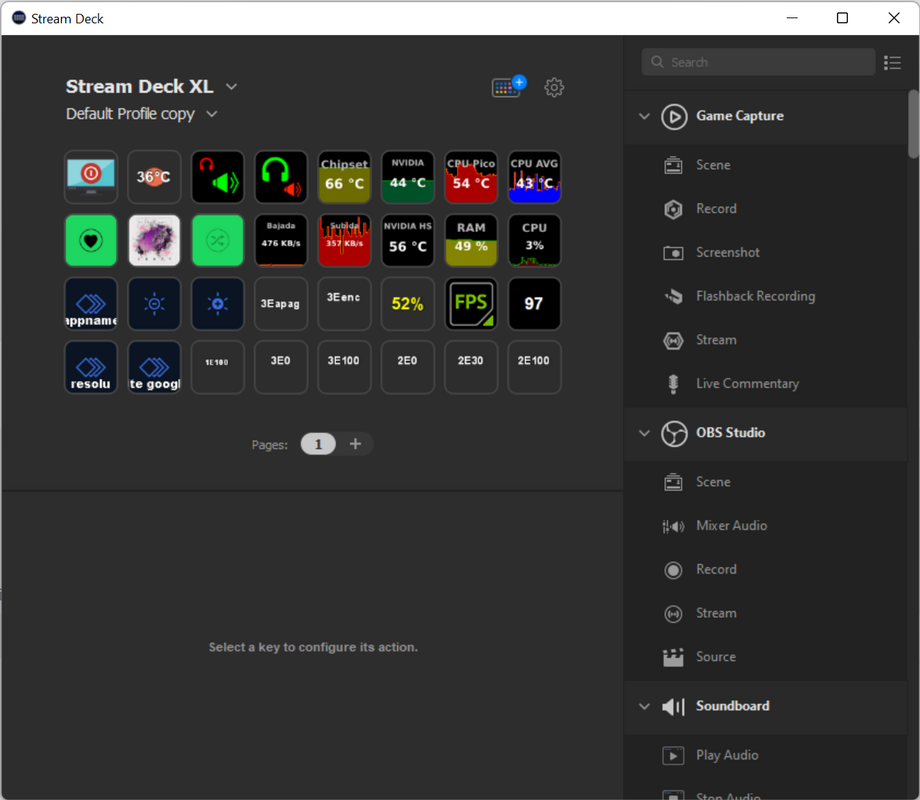Open the Stream Deck XL device dropdown

pos(232,87)
